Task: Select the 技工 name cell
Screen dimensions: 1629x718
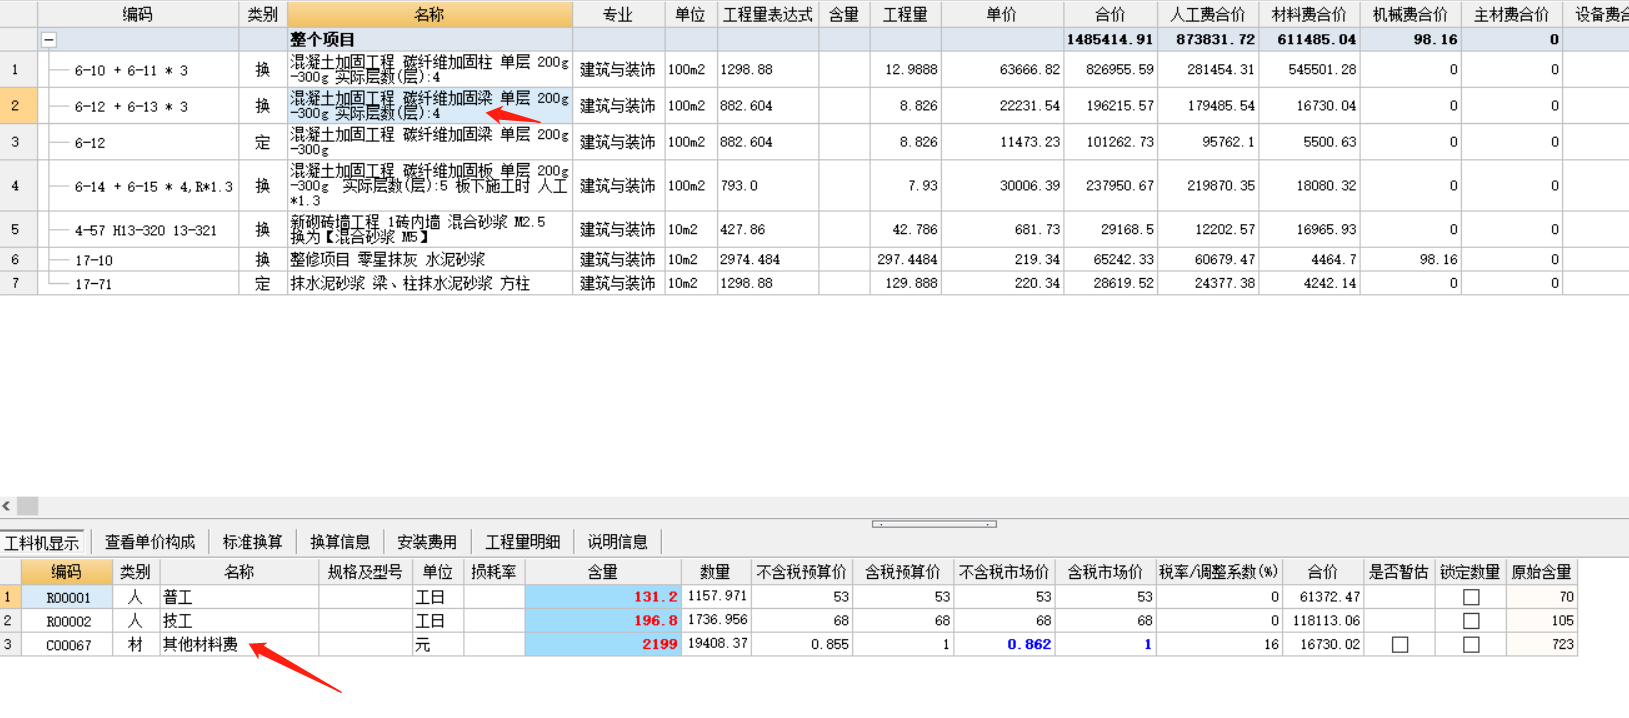Action: point(239,621)
